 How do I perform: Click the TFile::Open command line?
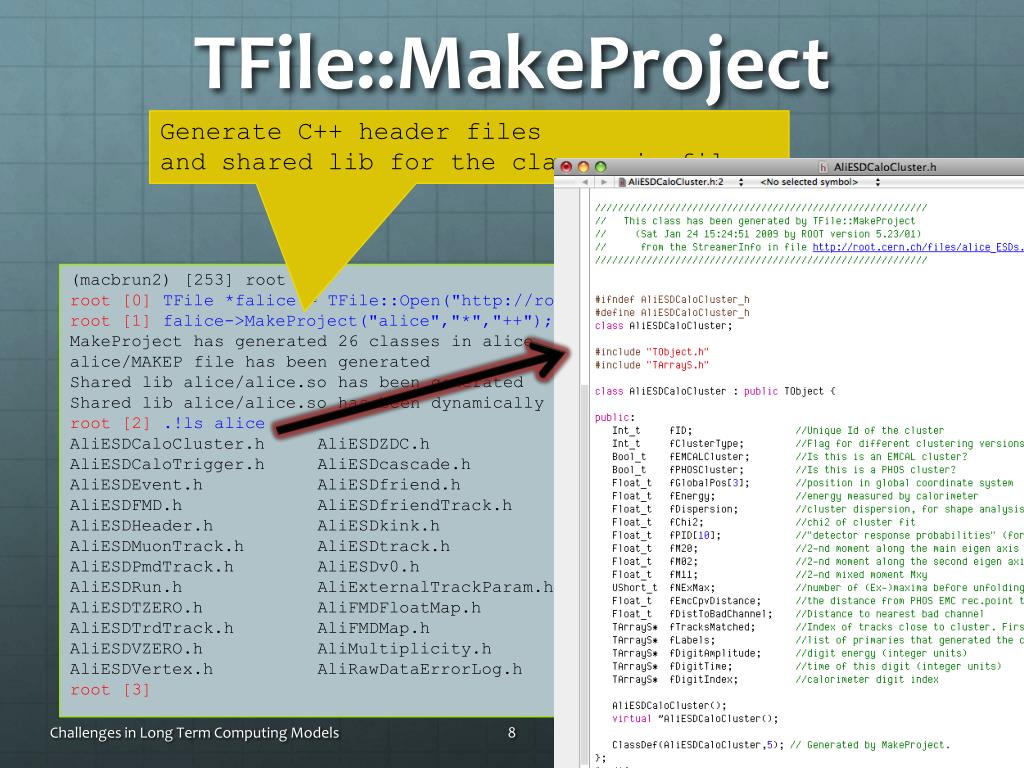coord(312,301)
